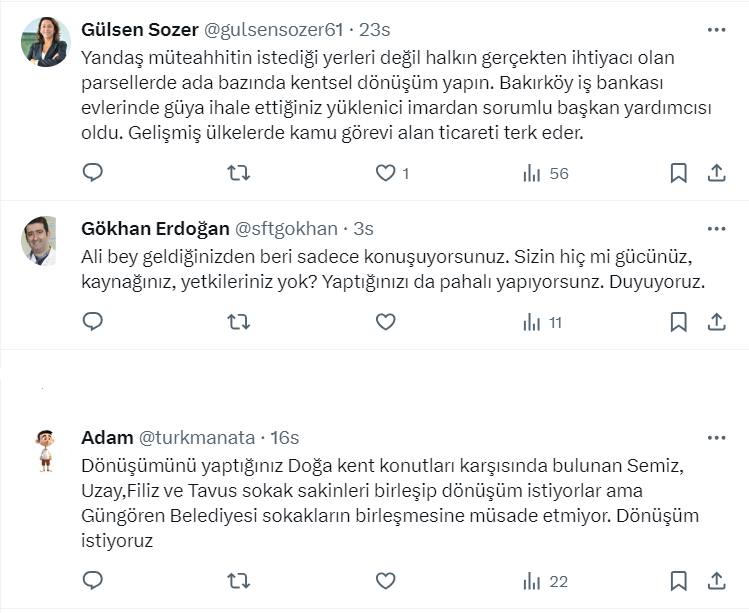Open the @sftgokhan handle link
The height and width of the screenshot is (613, 749).
point(286,228)
